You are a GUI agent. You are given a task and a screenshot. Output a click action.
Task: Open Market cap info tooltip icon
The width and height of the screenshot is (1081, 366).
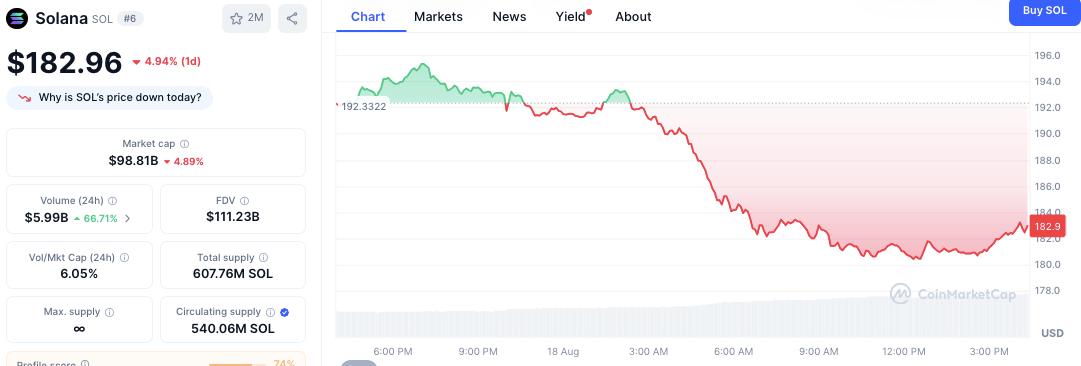click(x=185, y=144)
